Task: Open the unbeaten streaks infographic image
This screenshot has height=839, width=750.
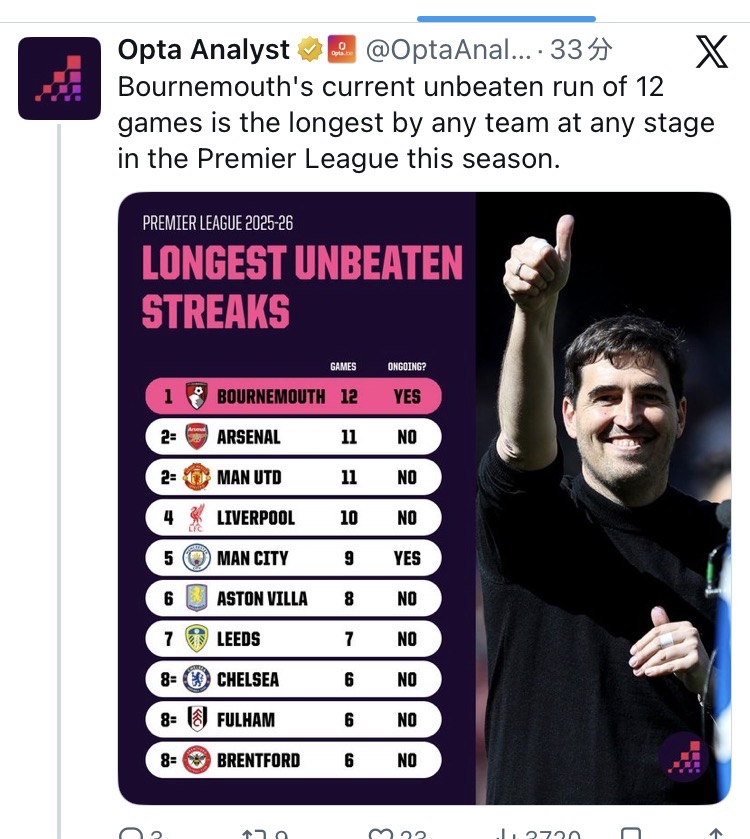Action: [x=424, y=498]
